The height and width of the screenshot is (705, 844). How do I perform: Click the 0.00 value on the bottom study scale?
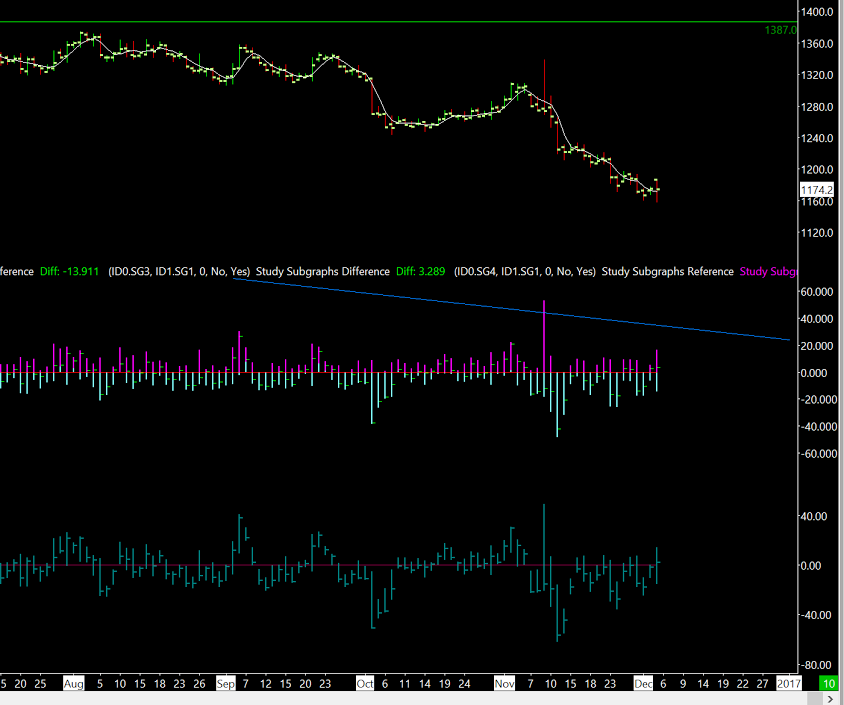[x=811, y=566]
